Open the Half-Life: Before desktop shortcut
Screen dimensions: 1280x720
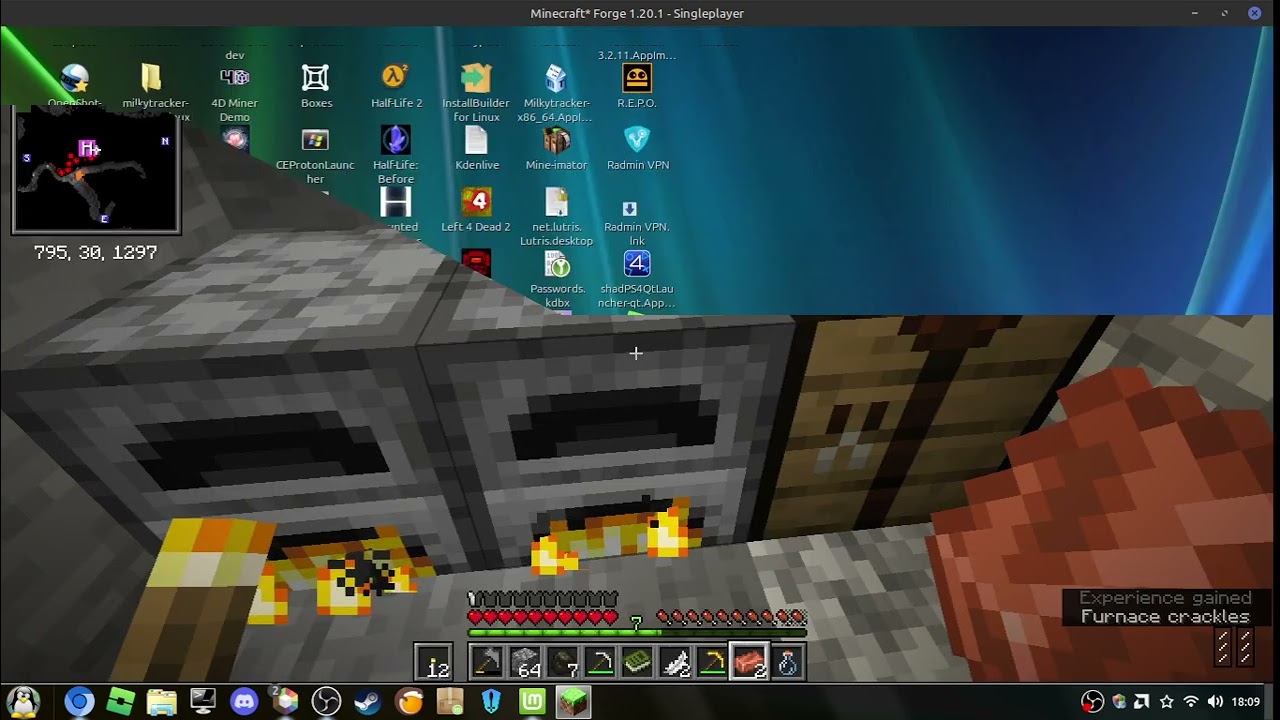point(396,155)
